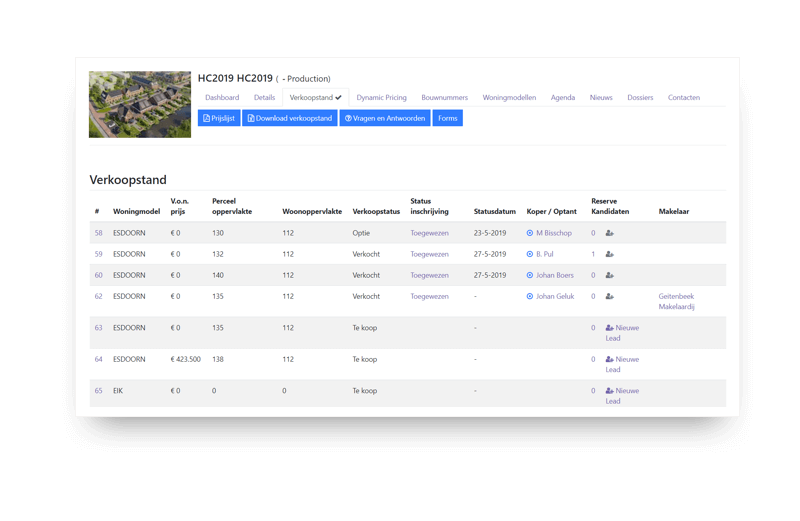Screen dimensions: 800x521
Task: Go to the Contacten tab
Action: [x=684, y=97]
